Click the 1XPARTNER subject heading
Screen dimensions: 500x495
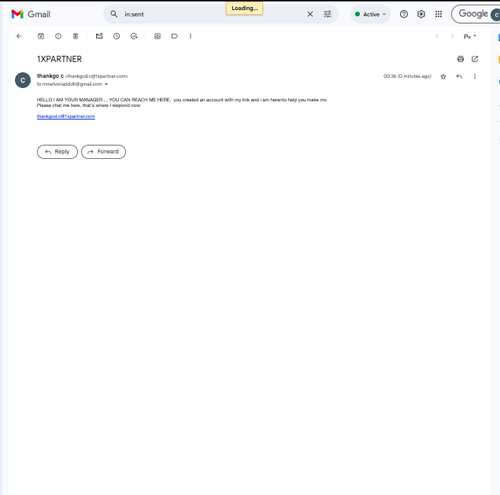point(59,59)
